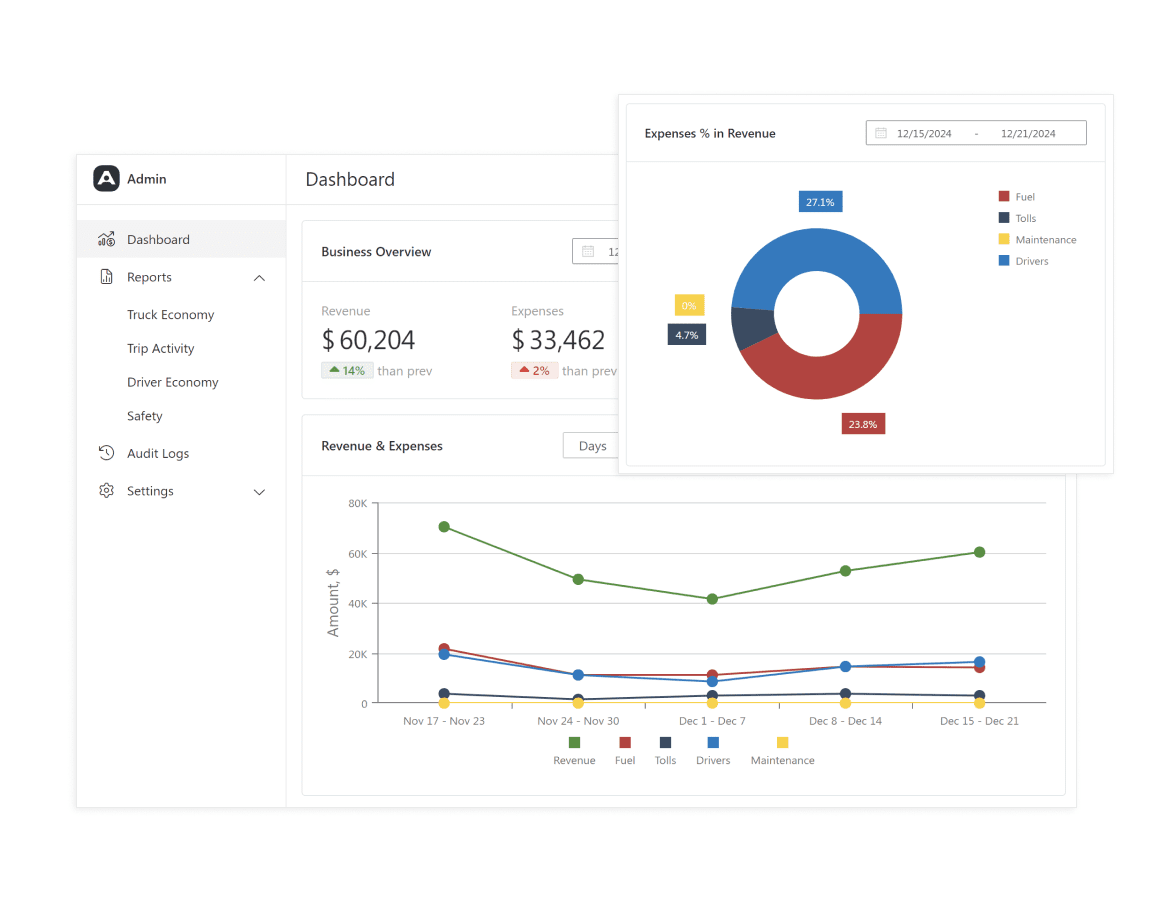This screenshot has width=1160, height=910.
Task: Click the Nov 24 - Nov 30 axis label
Action: point(578,721)
